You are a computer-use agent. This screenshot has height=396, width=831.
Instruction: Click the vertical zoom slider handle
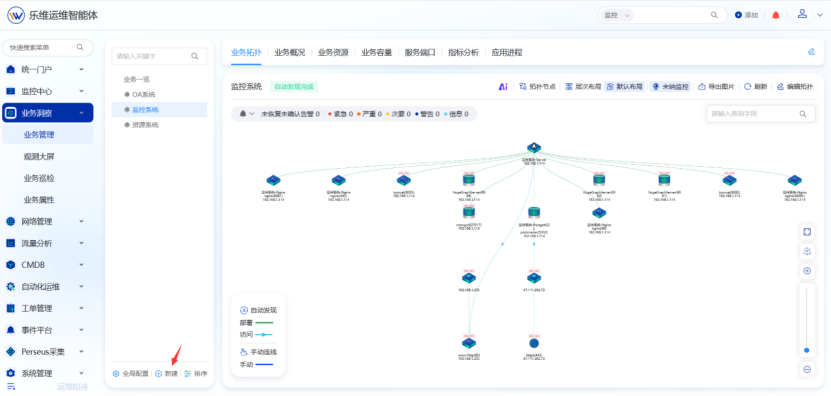pos(807,350)
